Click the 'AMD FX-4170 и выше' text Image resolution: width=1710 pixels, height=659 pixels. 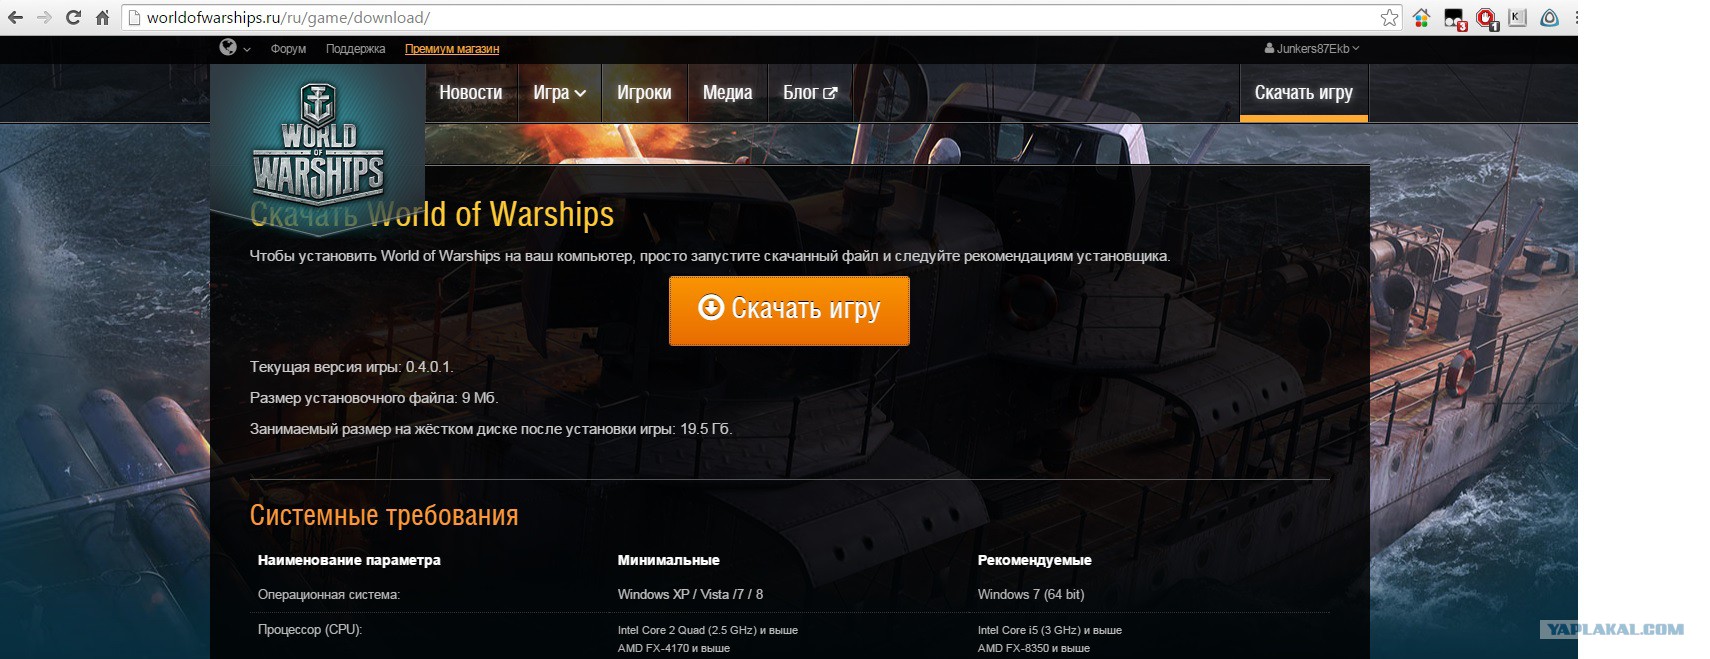coord(673,648)
